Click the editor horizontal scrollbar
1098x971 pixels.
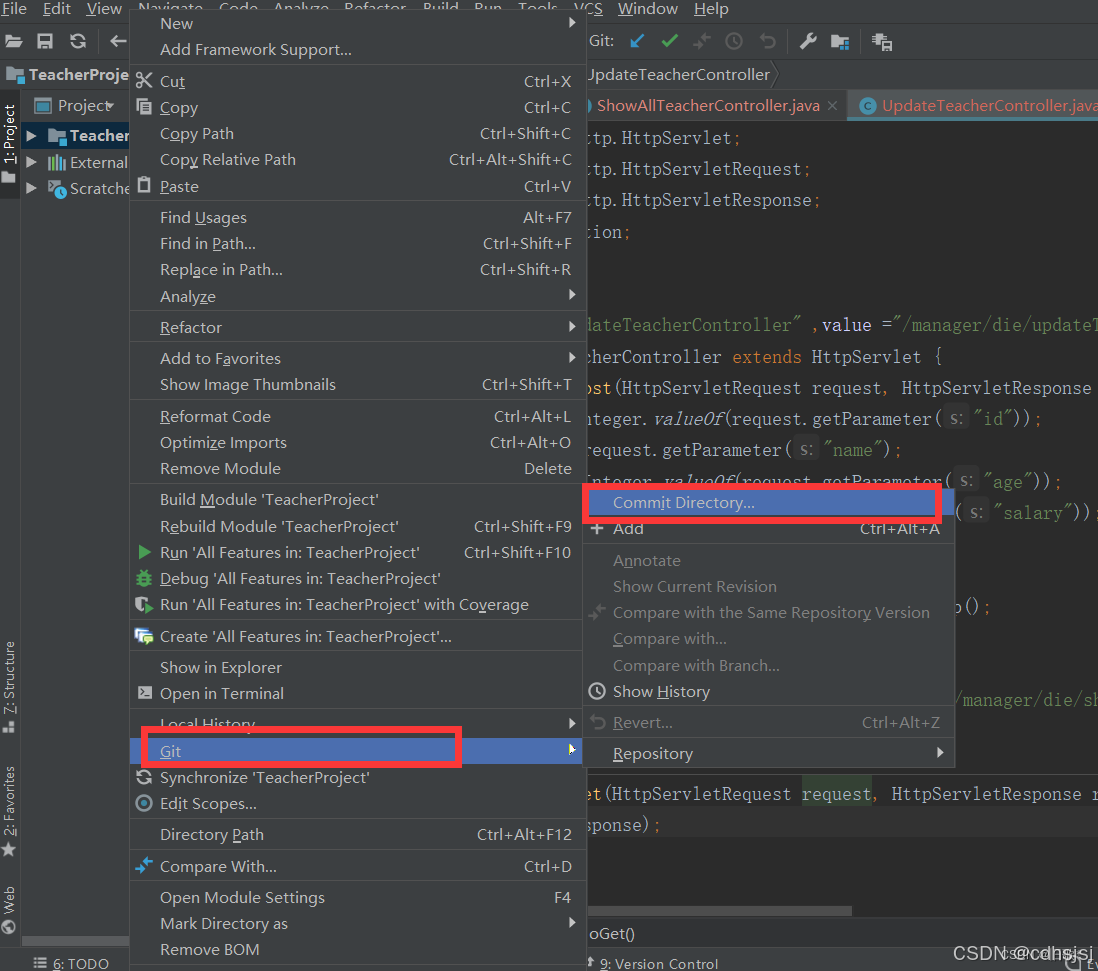pyautogui.click(x=719, y=911)
